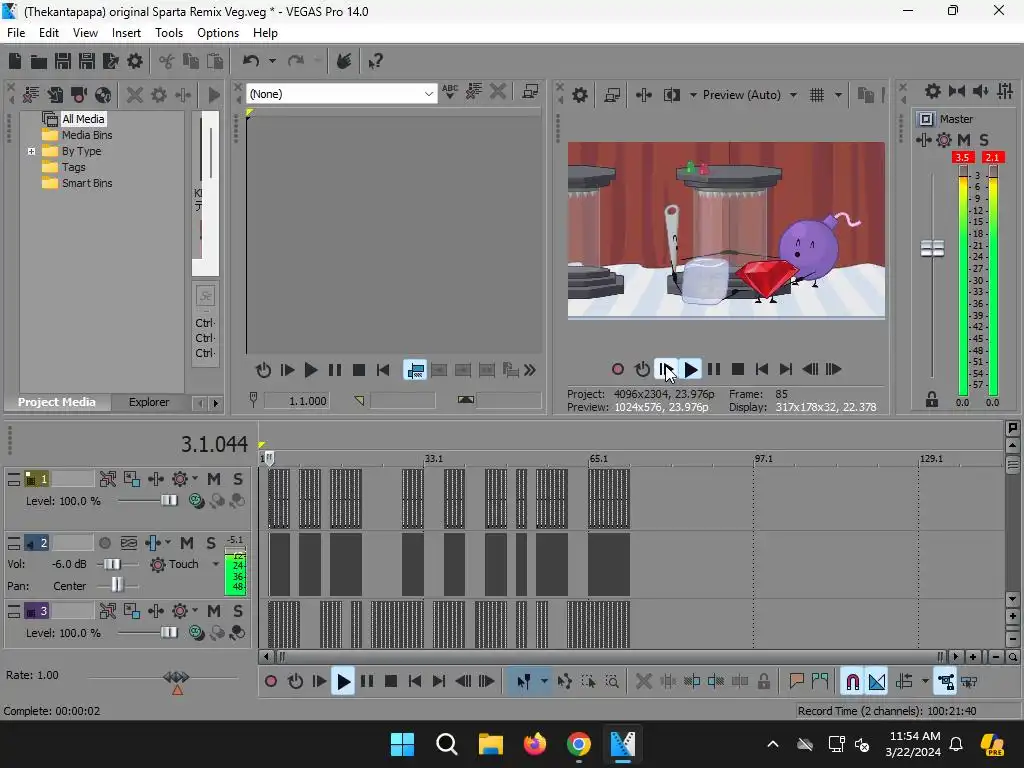This screenshot has width=1024, height=768.
Task: Go to project end in preview
Action: 786,370
